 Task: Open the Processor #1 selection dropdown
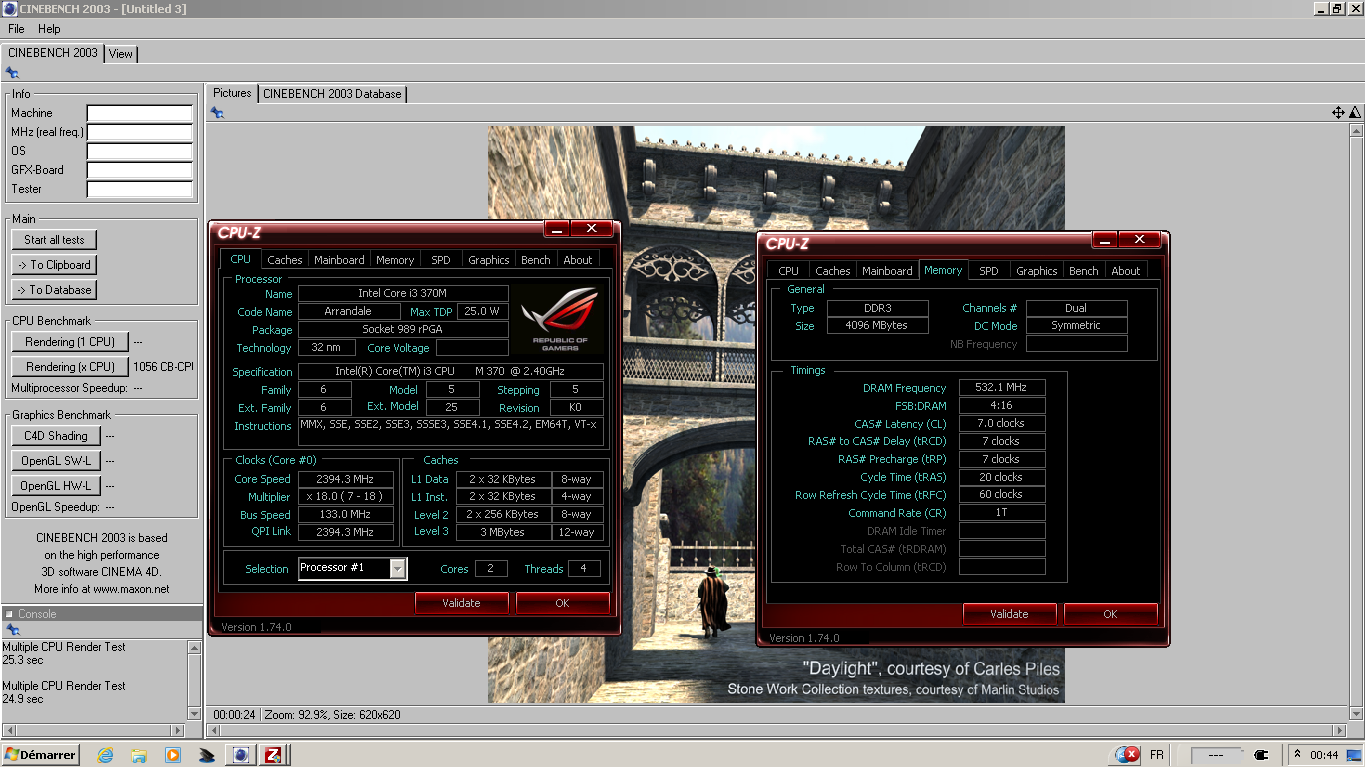[x=353, y=568]
